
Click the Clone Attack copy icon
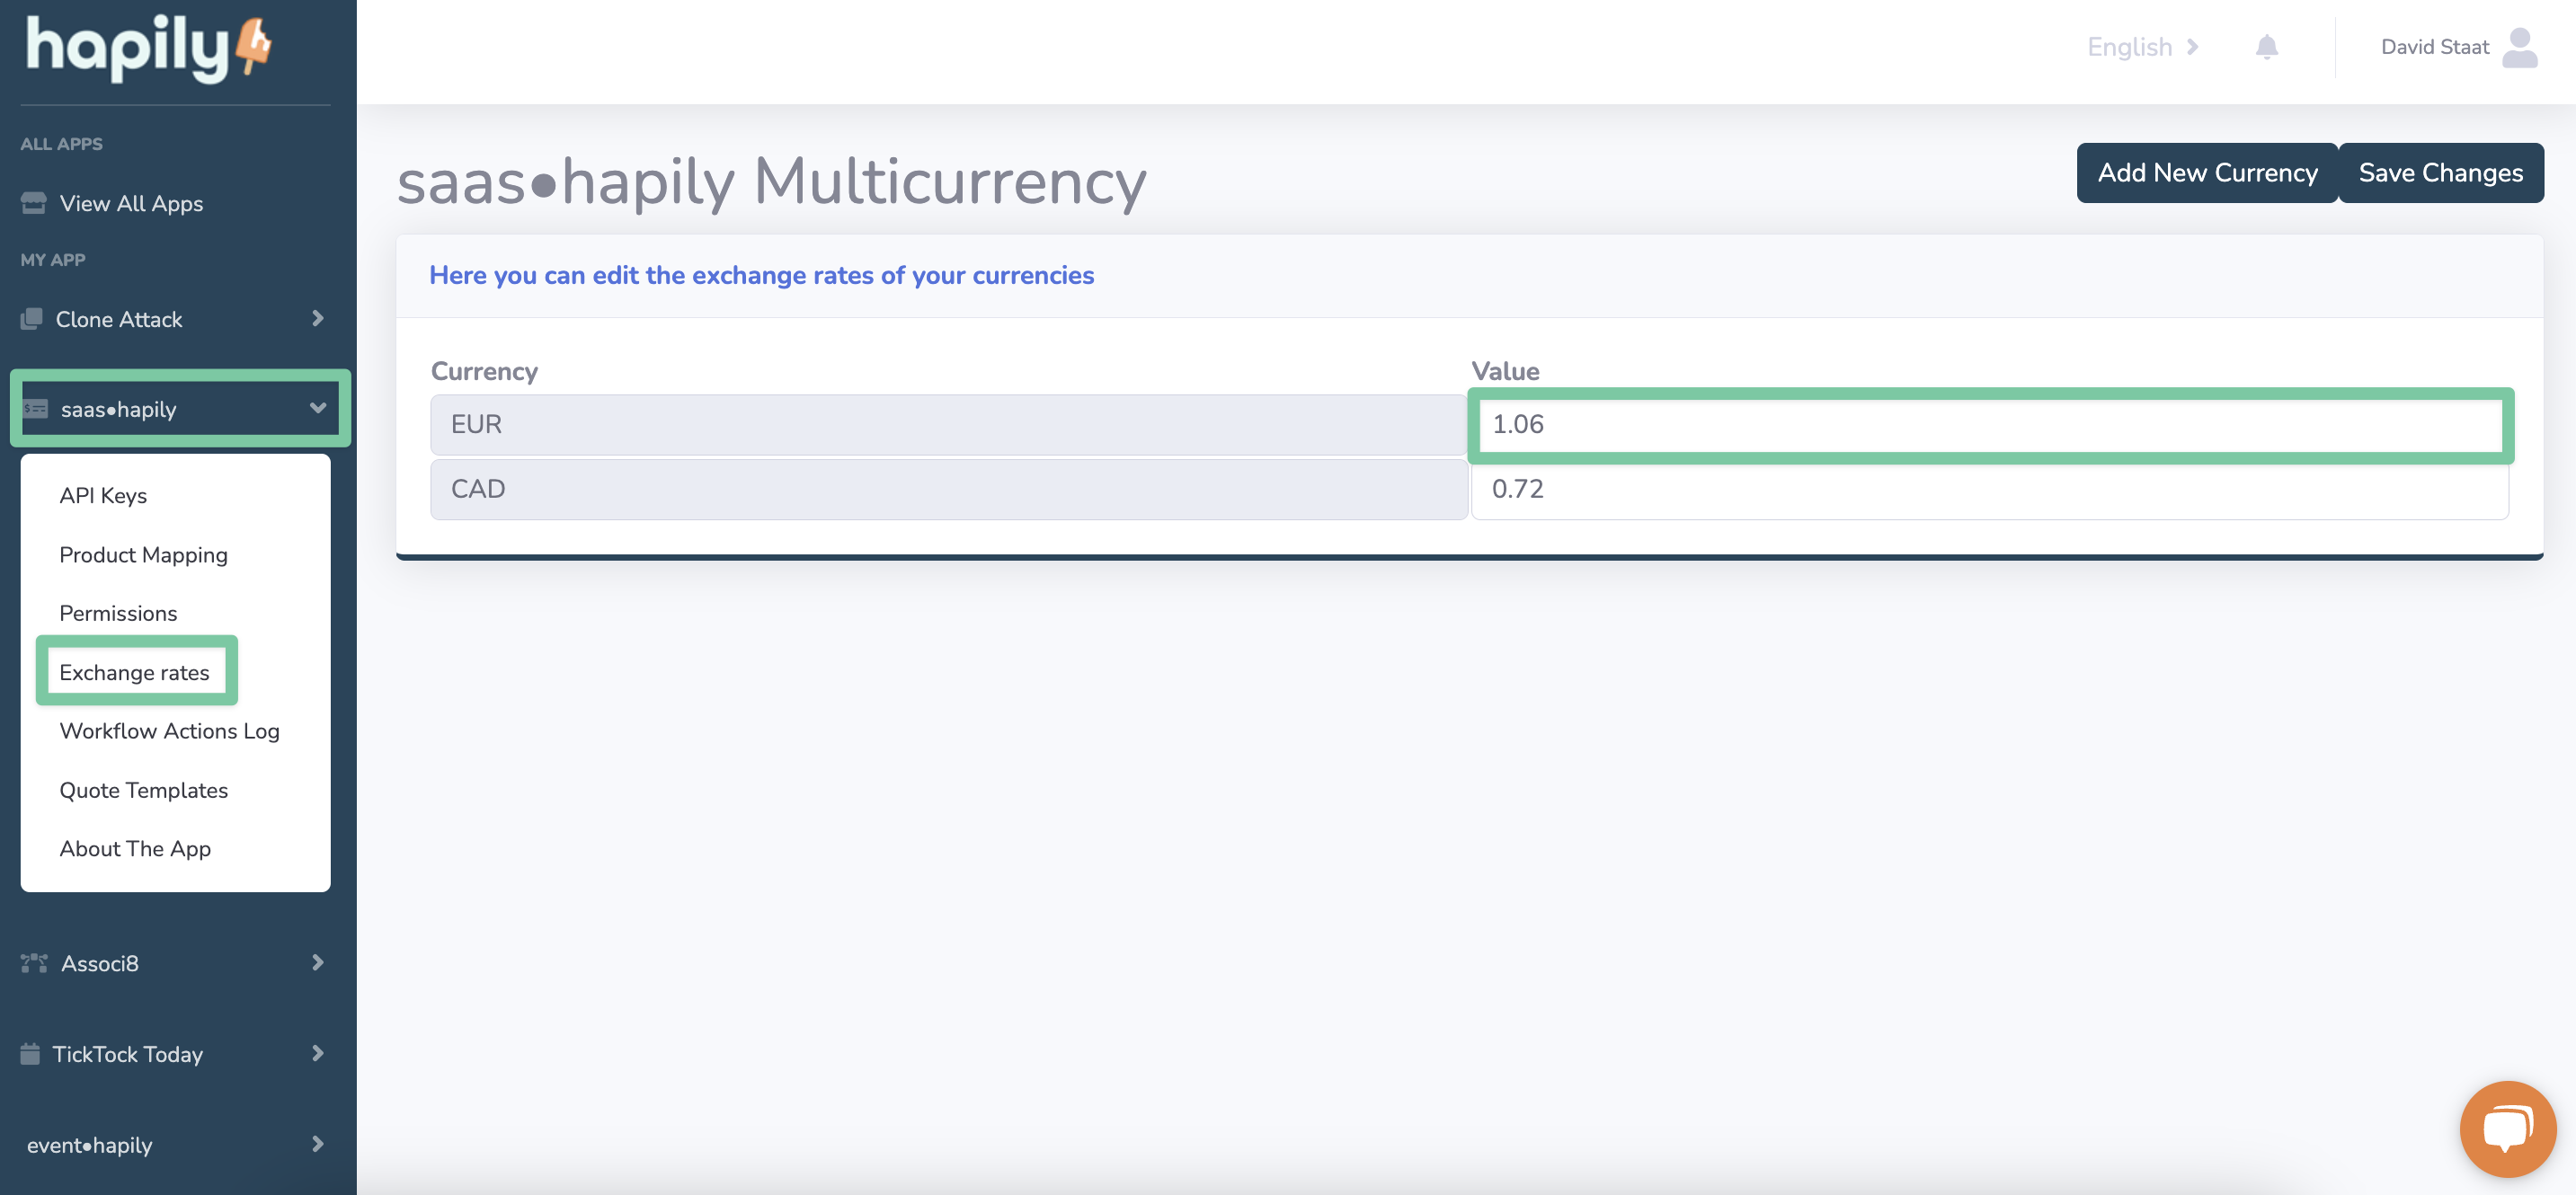click(x=31, y=319)
